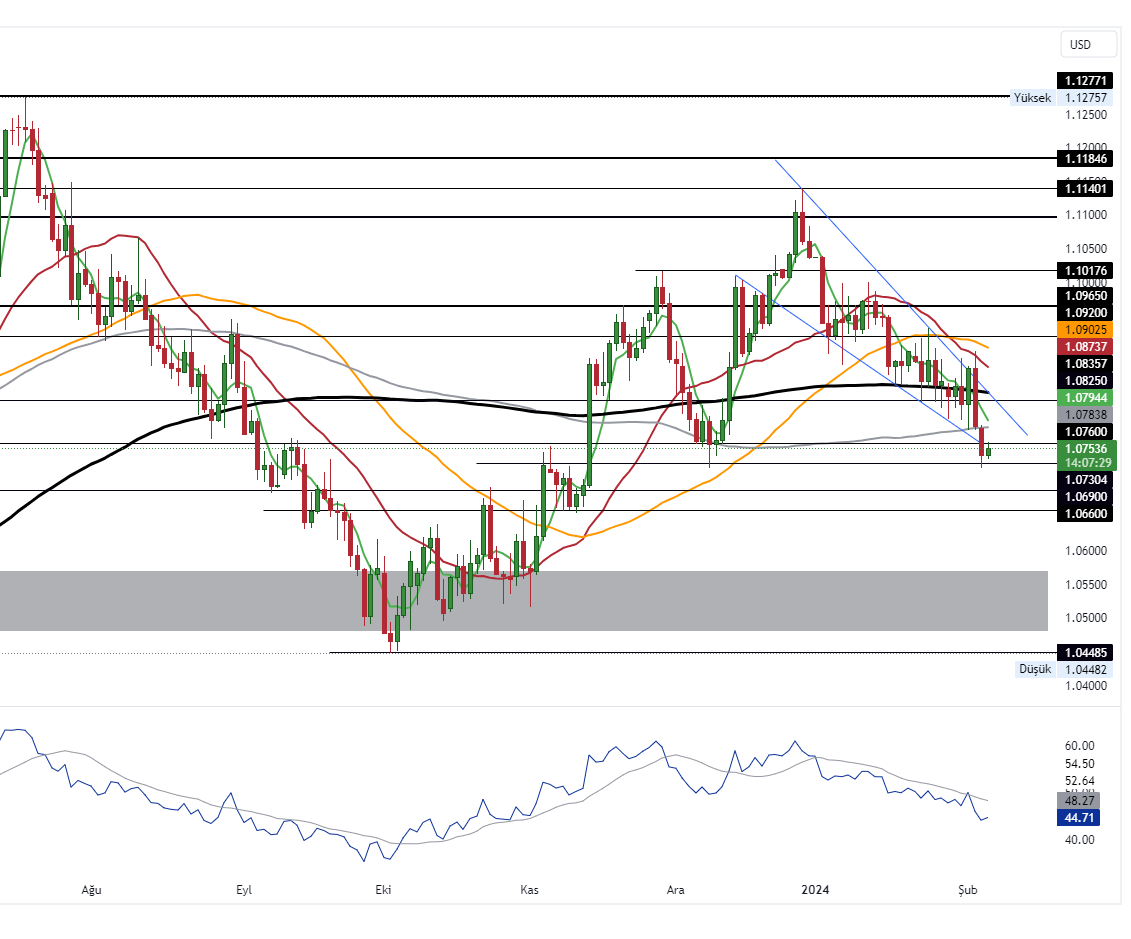Click the 2024 label on time axis
The width and height of the screenshot is (1131, 939).
point(817,890)
